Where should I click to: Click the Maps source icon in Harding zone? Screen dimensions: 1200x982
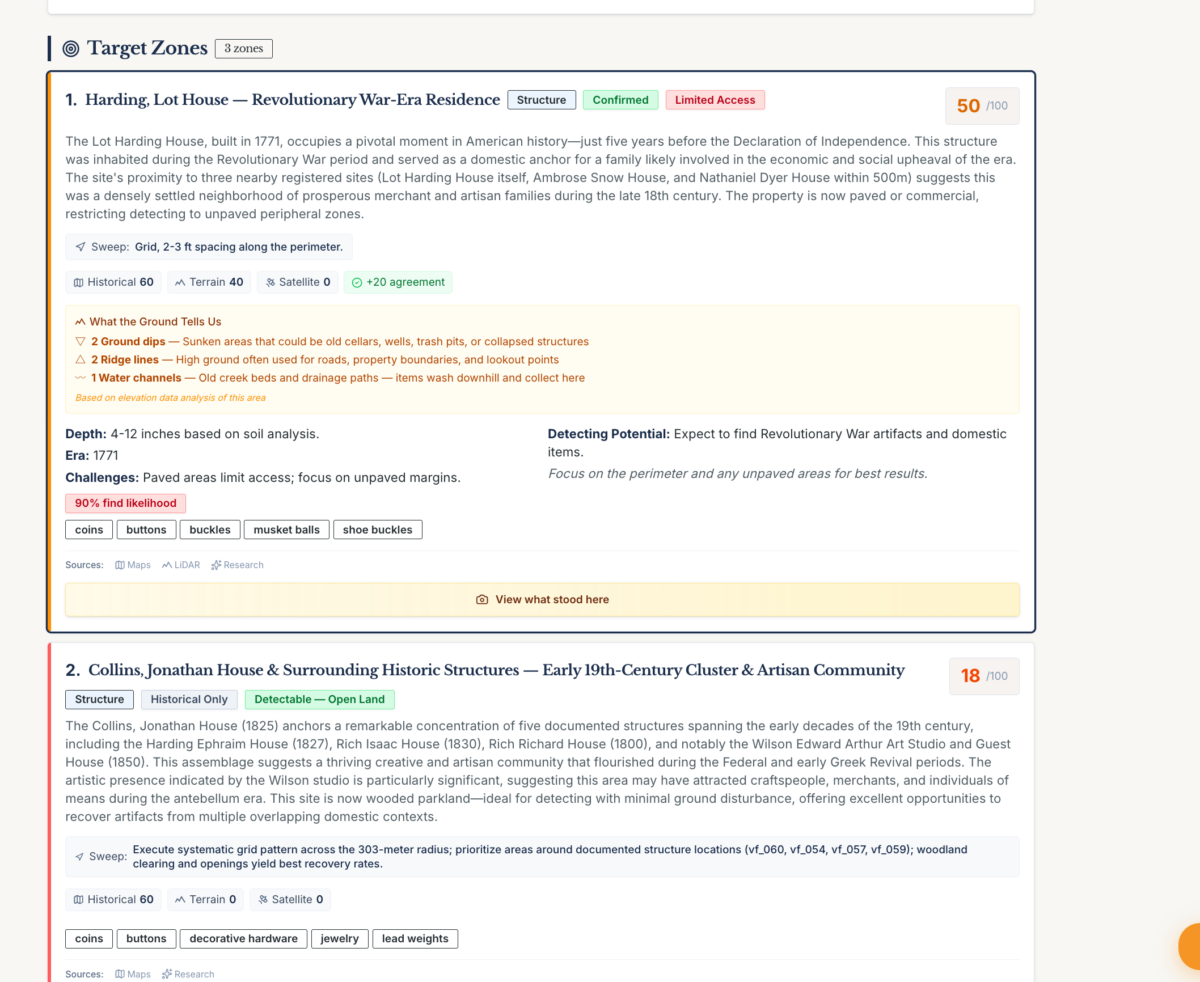(120, 565)
